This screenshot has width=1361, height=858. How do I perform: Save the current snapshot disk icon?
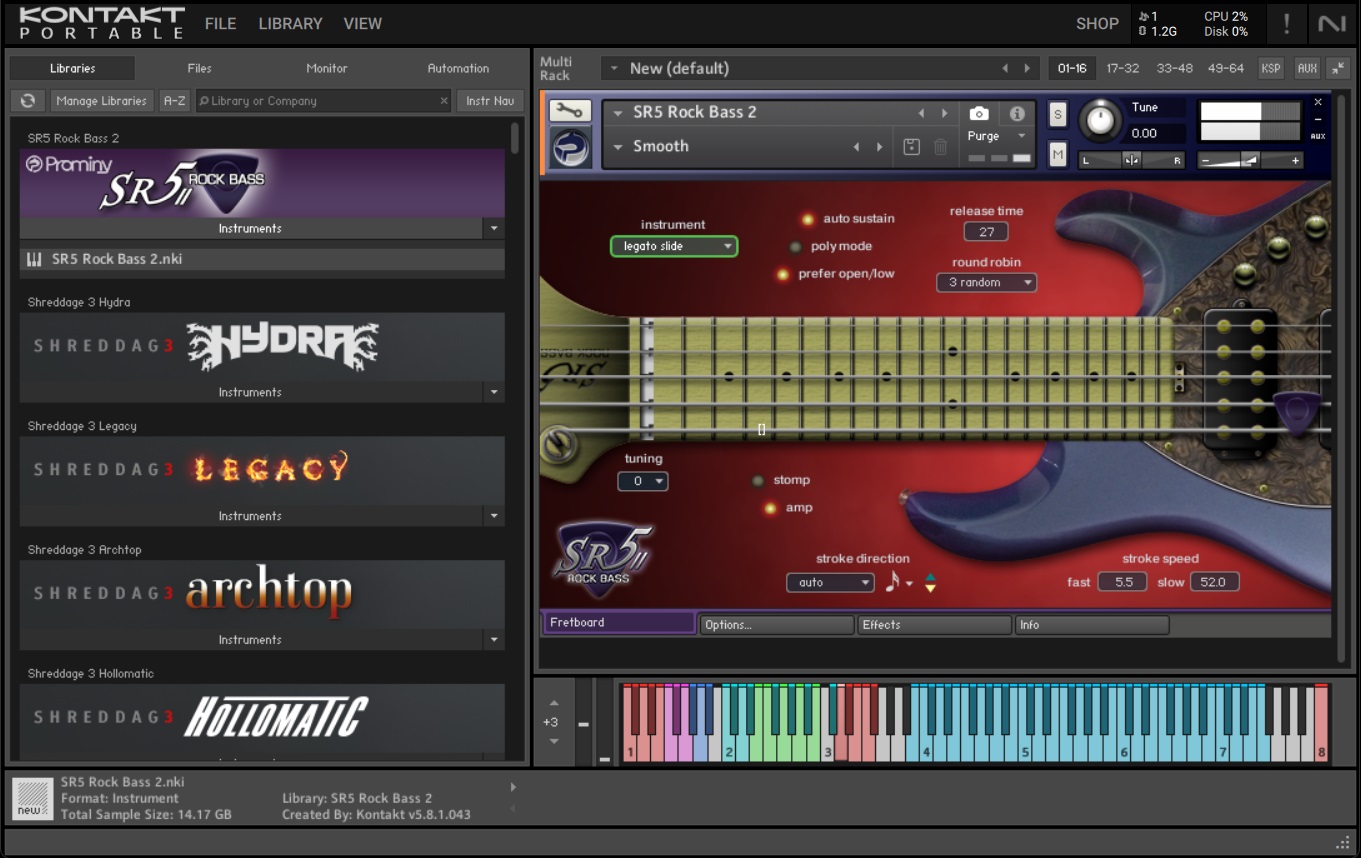pos(911,146)
